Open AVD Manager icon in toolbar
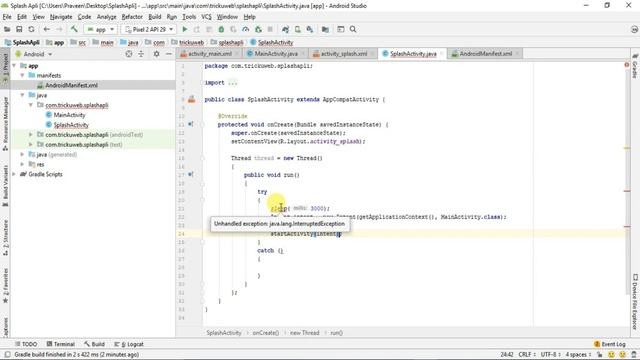640x360 pixels. point(298,29)
